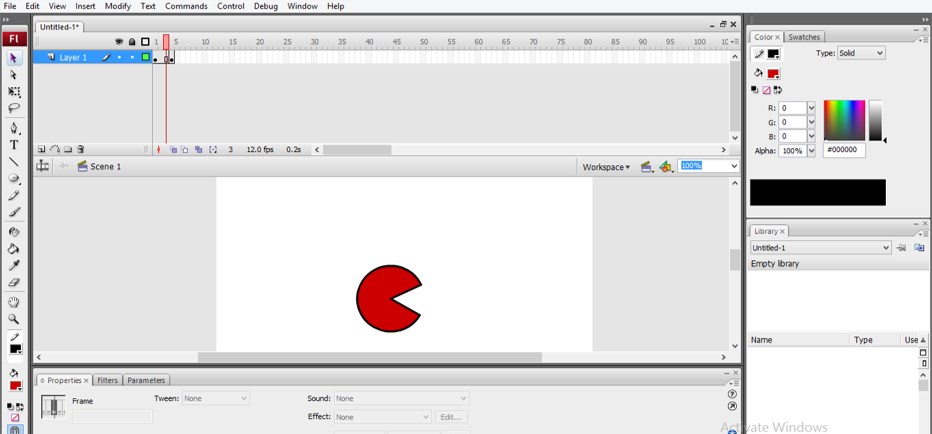
Task: Select the Hand tool
Action: [14, 302]
